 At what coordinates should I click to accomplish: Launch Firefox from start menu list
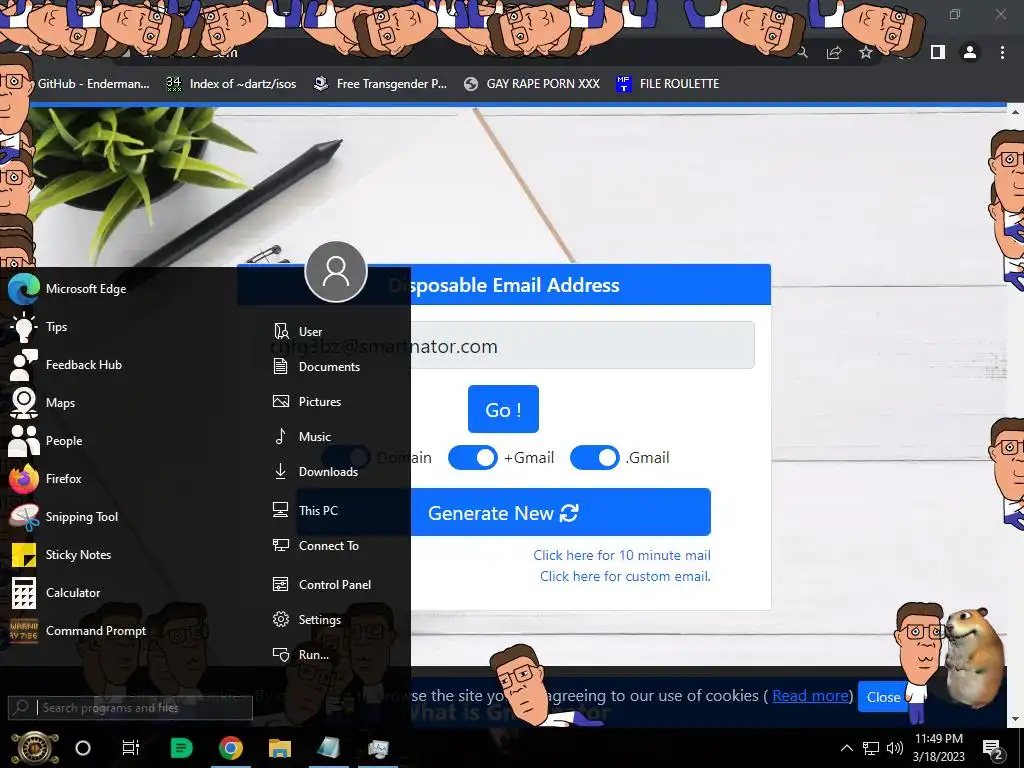(x=46, y=479)
